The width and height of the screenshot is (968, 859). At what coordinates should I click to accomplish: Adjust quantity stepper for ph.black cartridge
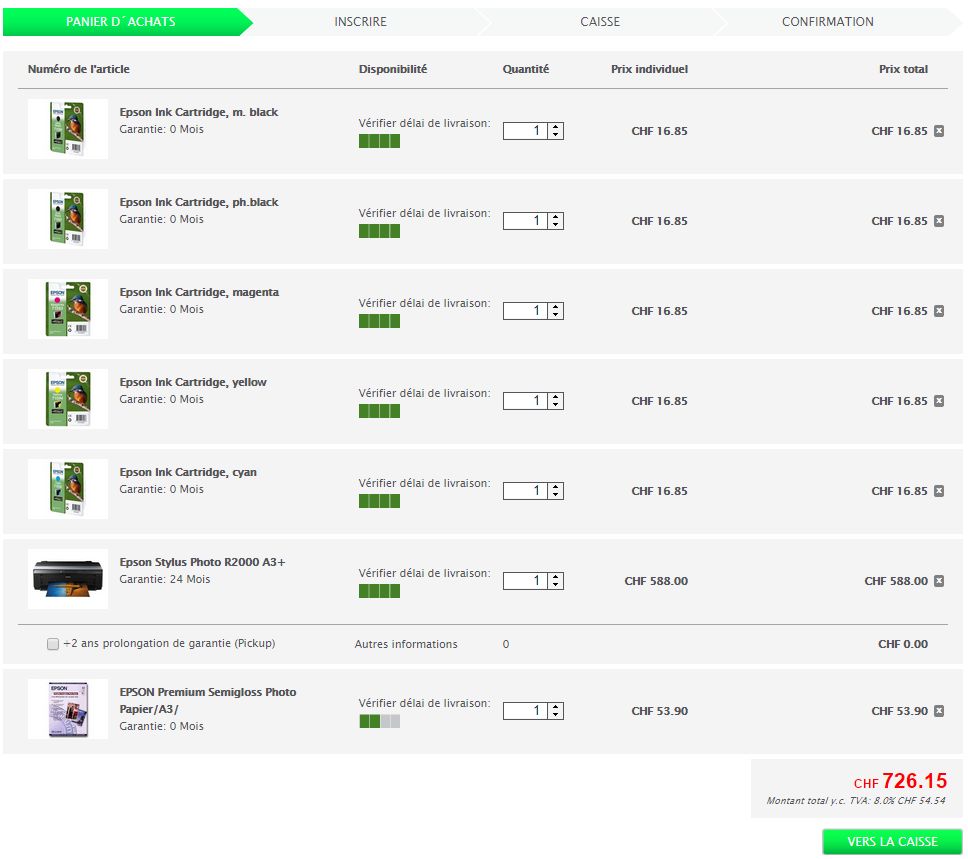coord(556,221)
